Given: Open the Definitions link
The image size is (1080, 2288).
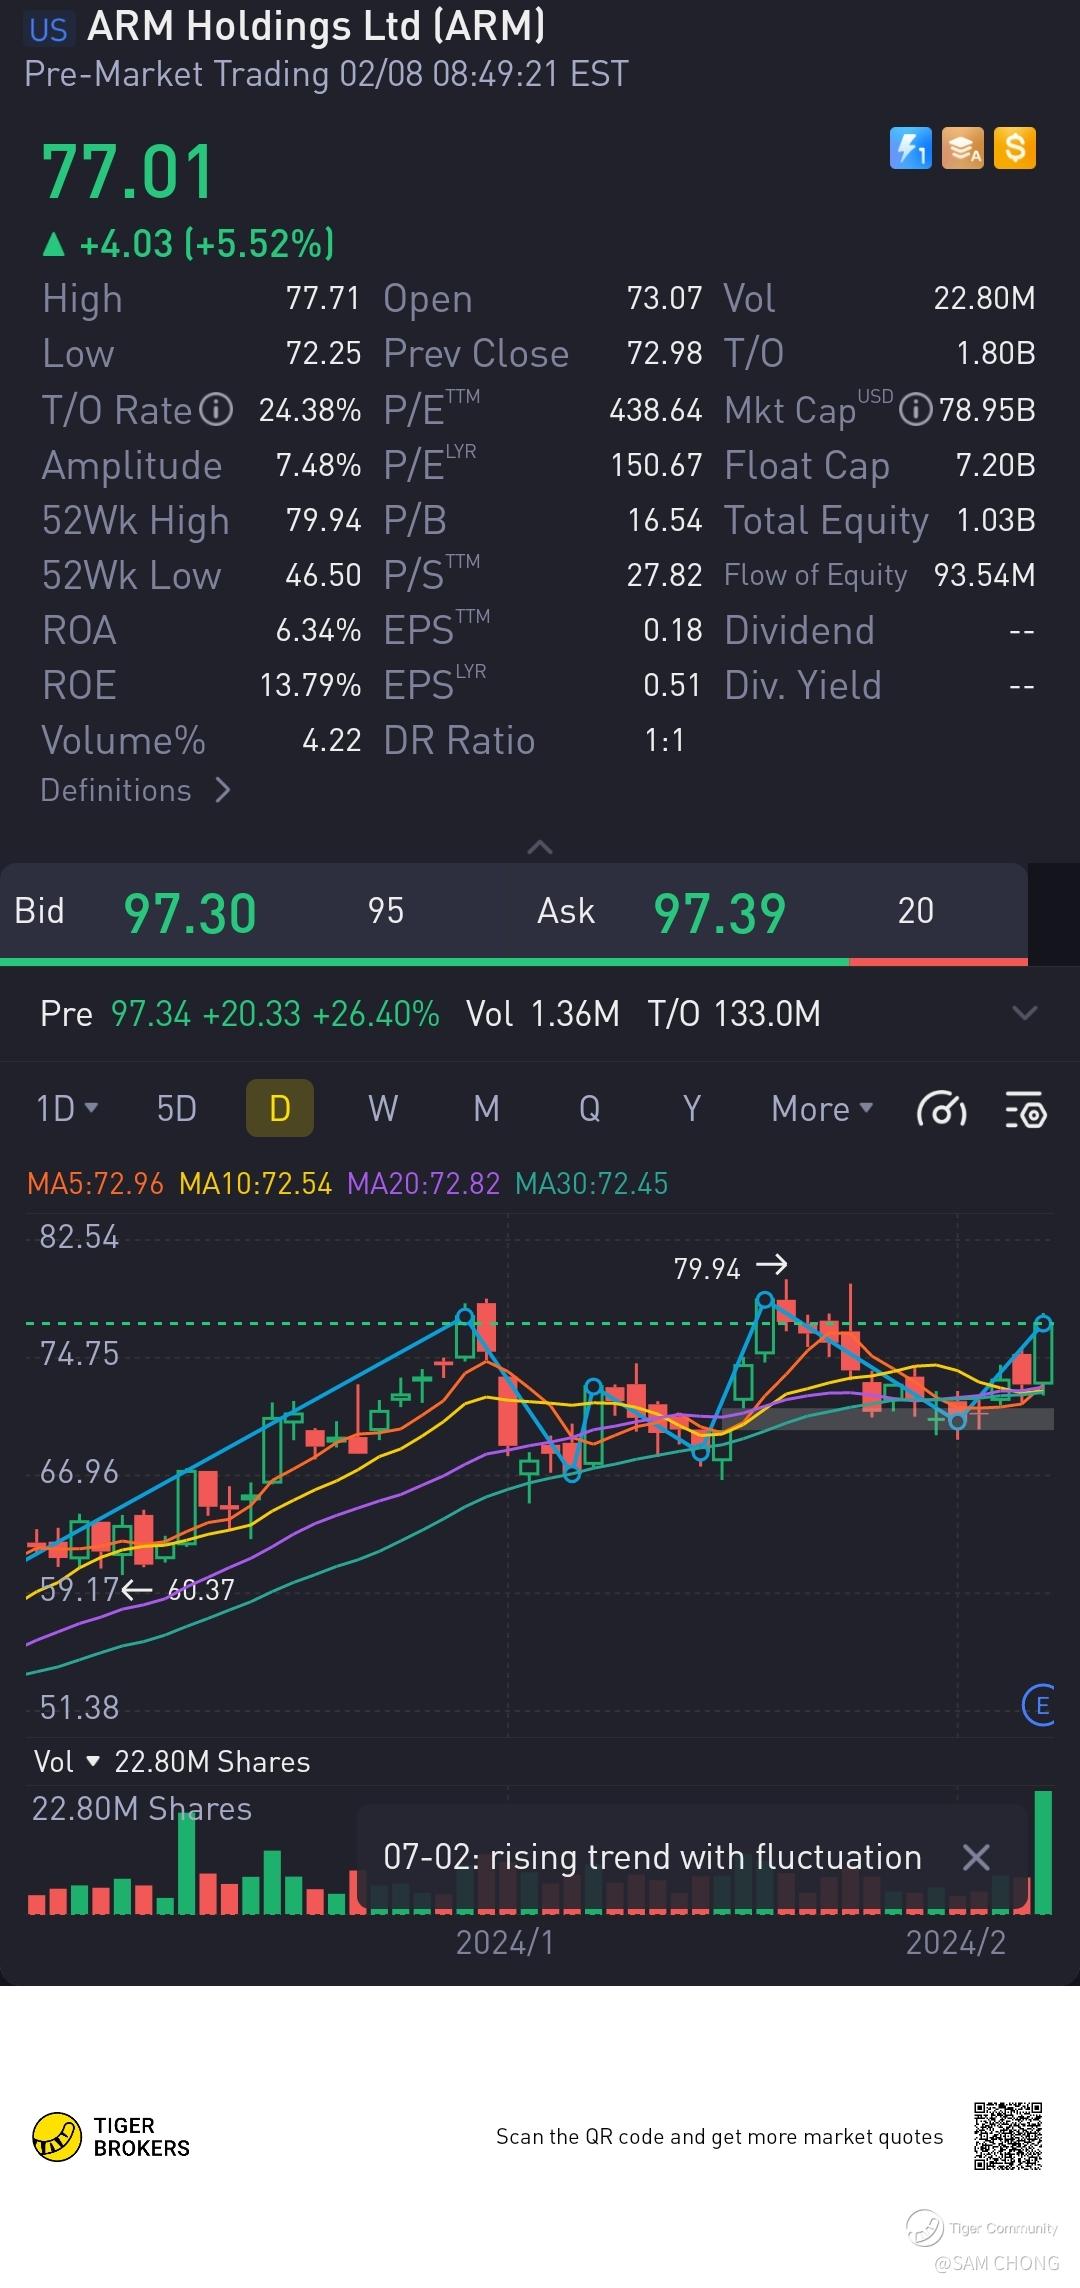Looking at the screenshot, I should tap(136, 790).
